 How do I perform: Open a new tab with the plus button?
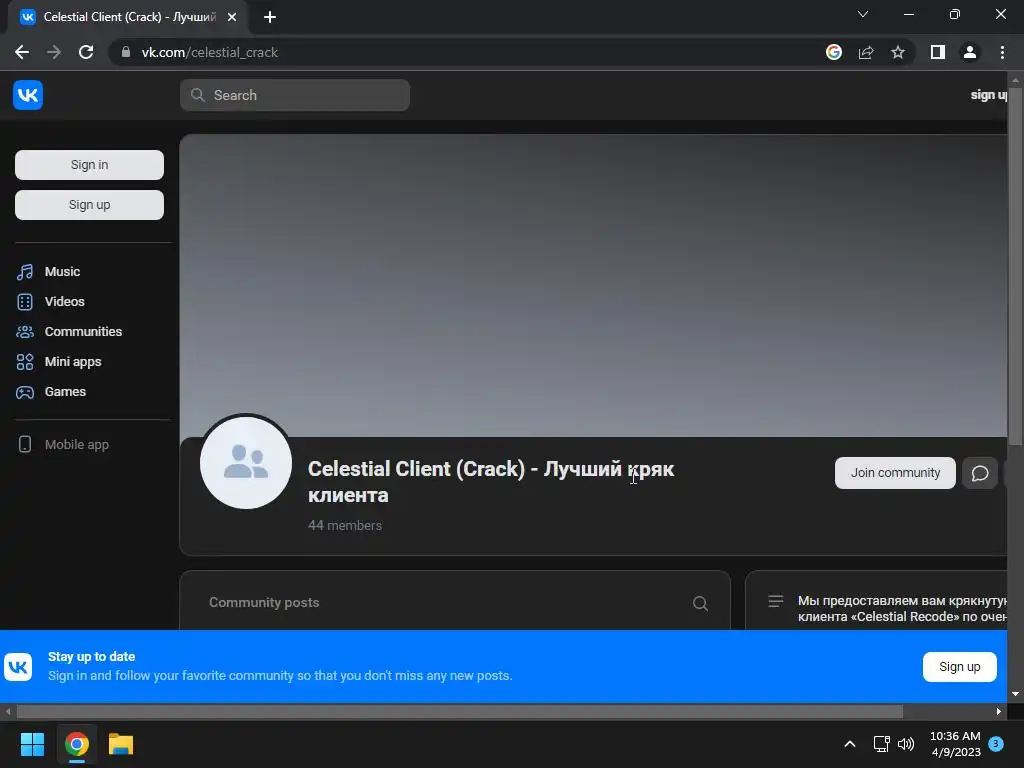coord(270,17)
